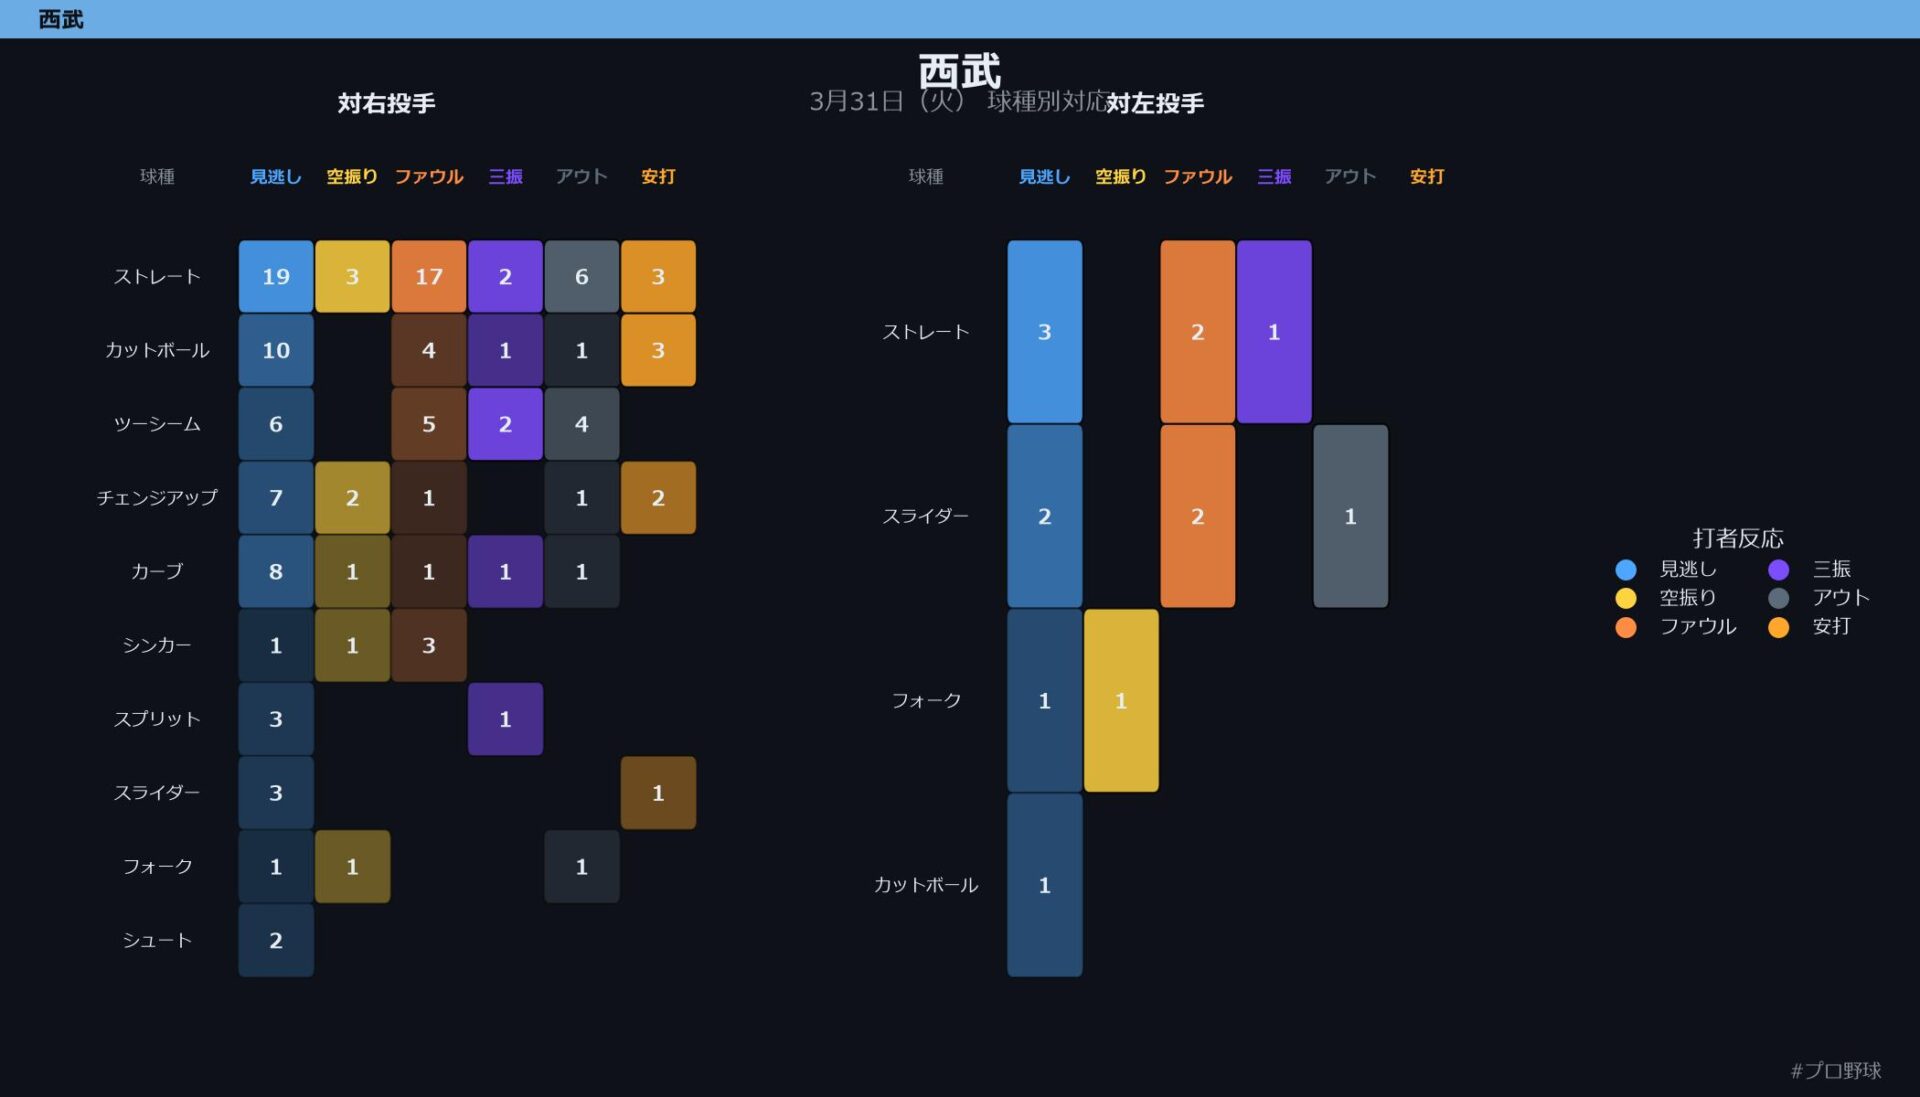Click the 5 ファウル cell in ツーシーム row

point(429,424)
